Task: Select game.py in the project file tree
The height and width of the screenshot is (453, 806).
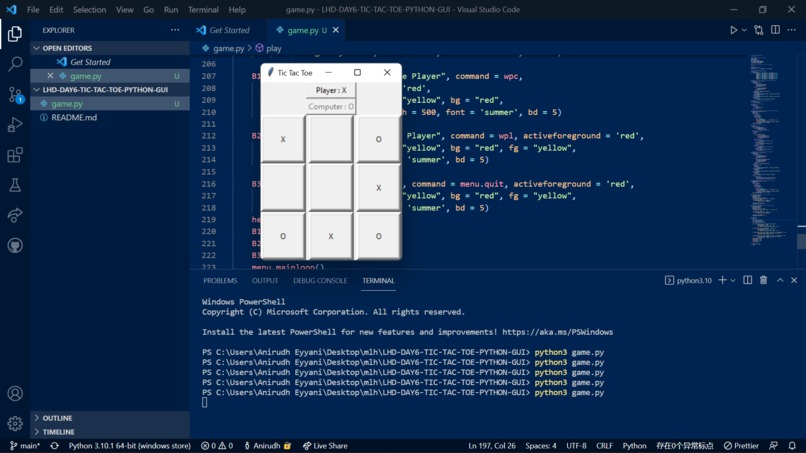Action: (110, 103)
